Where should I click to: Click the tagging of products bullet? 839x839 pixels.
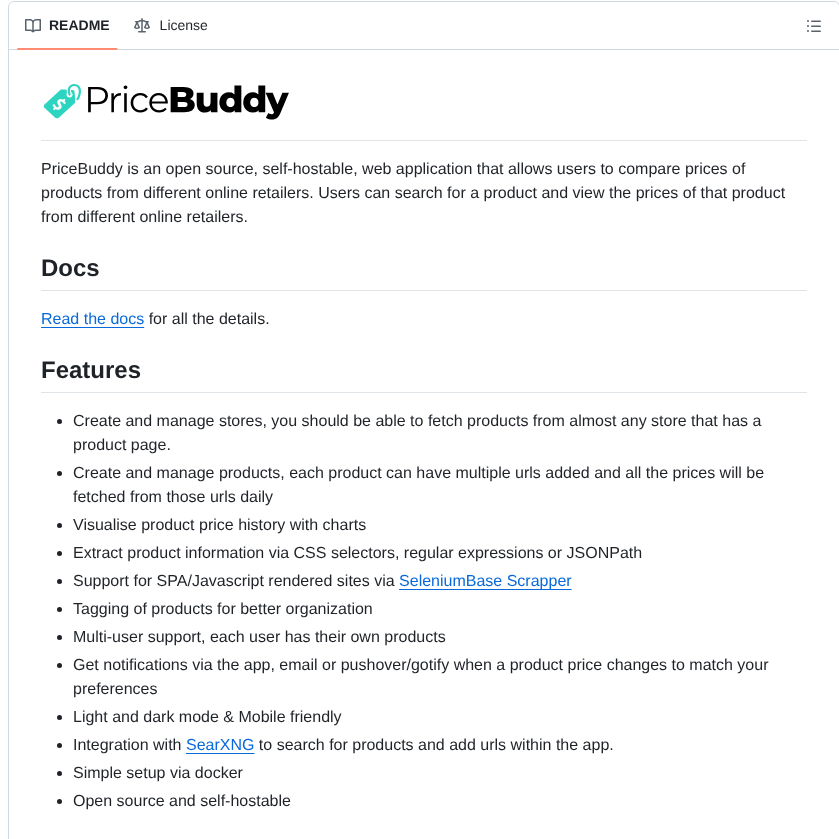coord(222,608)
